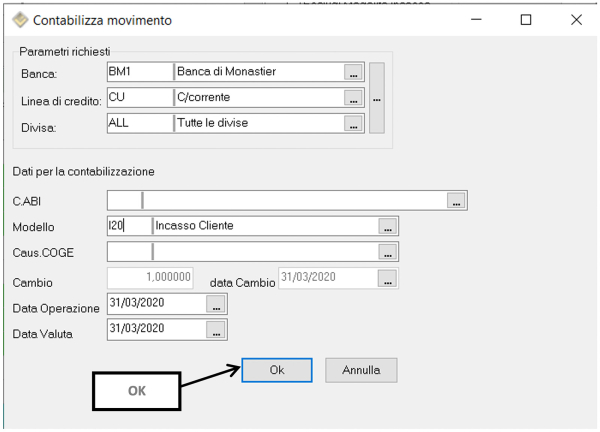Click the application icon in title bar

click(19, 19)
